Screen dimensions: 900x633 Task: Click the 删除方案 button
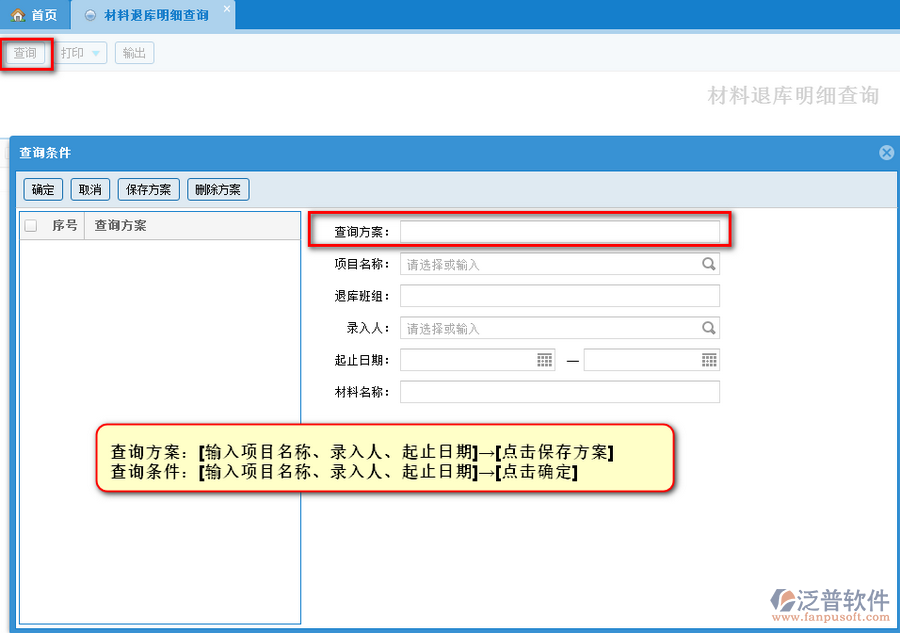pyautogui.click(x=218, y=189)
